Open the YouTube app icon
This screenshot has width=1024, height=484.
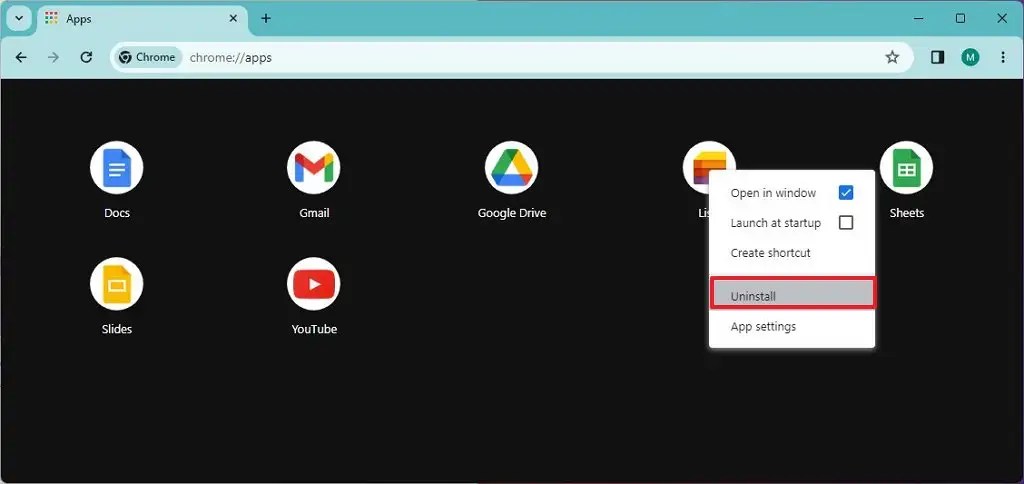[x=313, y=283]
